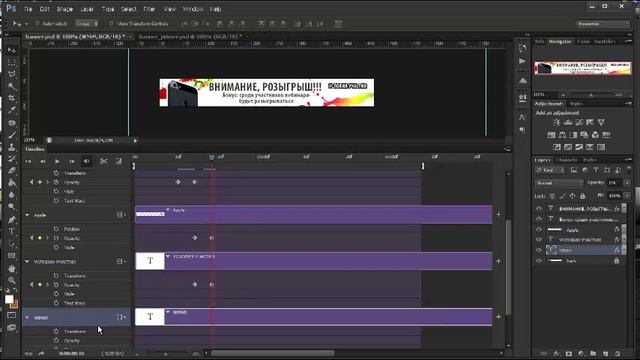Select the Lasso tool
640x360 pixels.
click(x=12, y=74)
